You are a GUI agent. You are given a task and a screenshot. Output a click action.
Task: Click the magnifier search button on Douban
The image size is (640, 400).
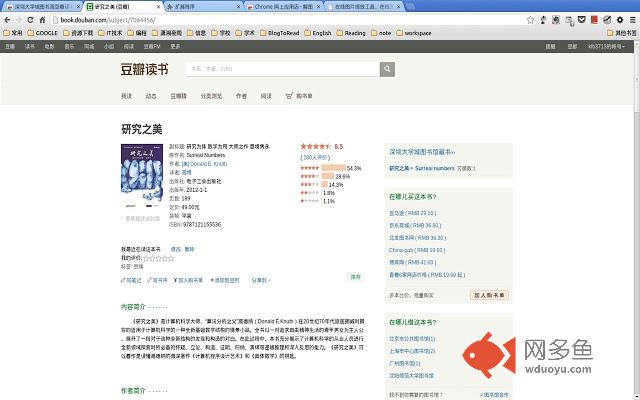click(387, 69)
